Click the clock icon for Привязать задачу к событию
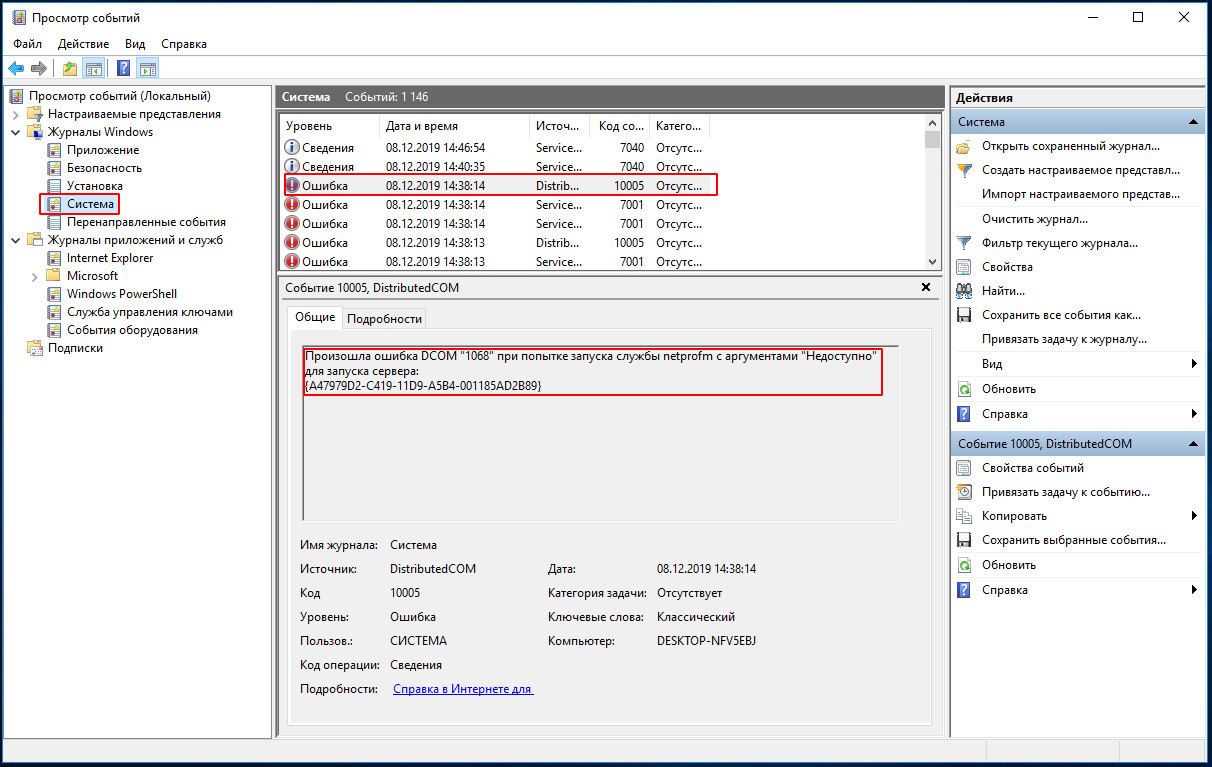 964,492
